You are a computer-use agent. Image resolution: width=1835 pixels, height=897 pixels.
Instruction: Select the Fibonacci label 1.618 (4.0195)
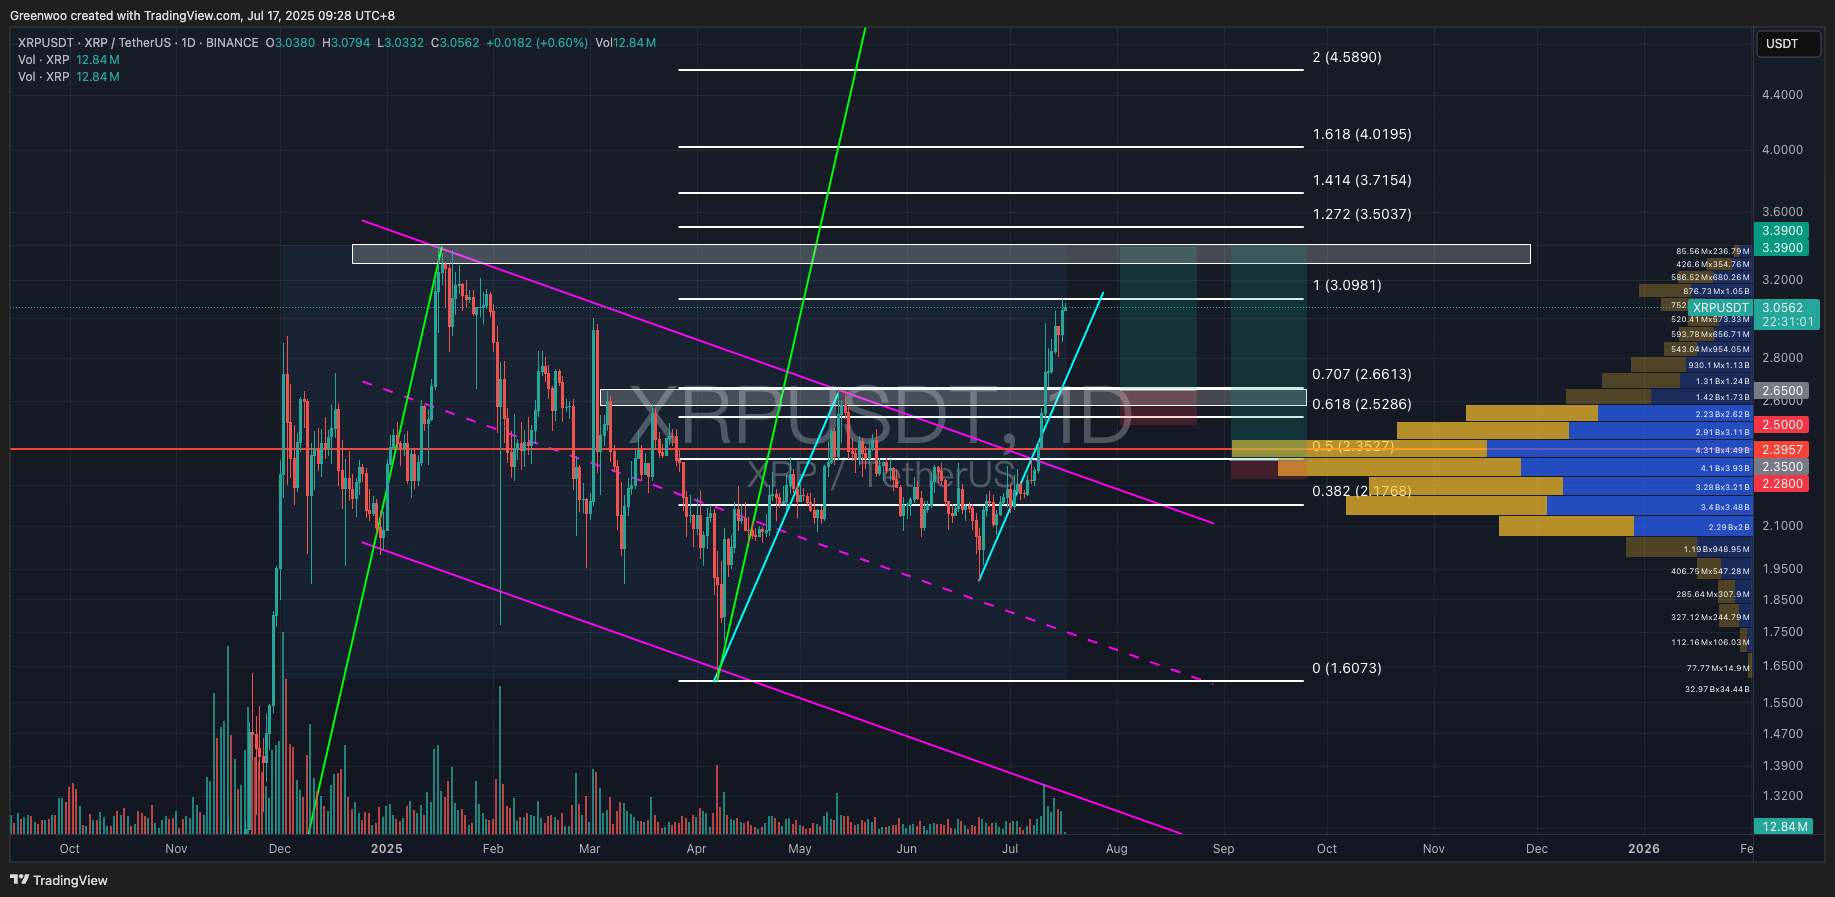pos(1362,134)
